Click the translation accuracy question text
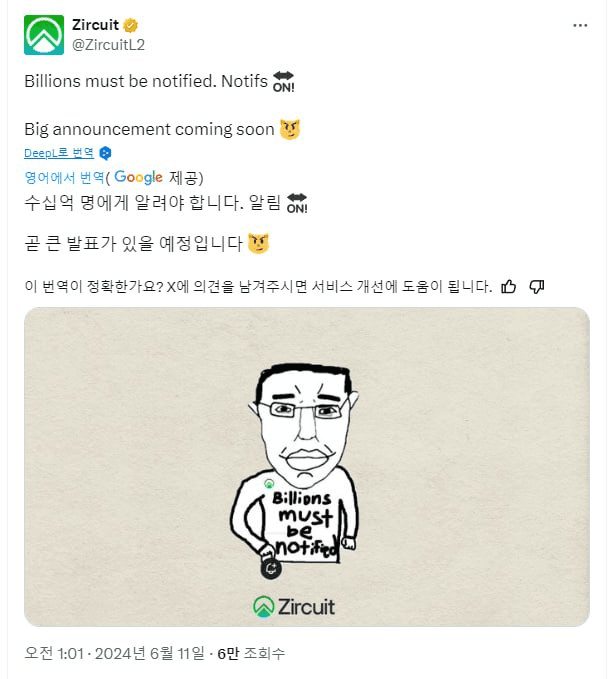 click(x=257, y=287)
